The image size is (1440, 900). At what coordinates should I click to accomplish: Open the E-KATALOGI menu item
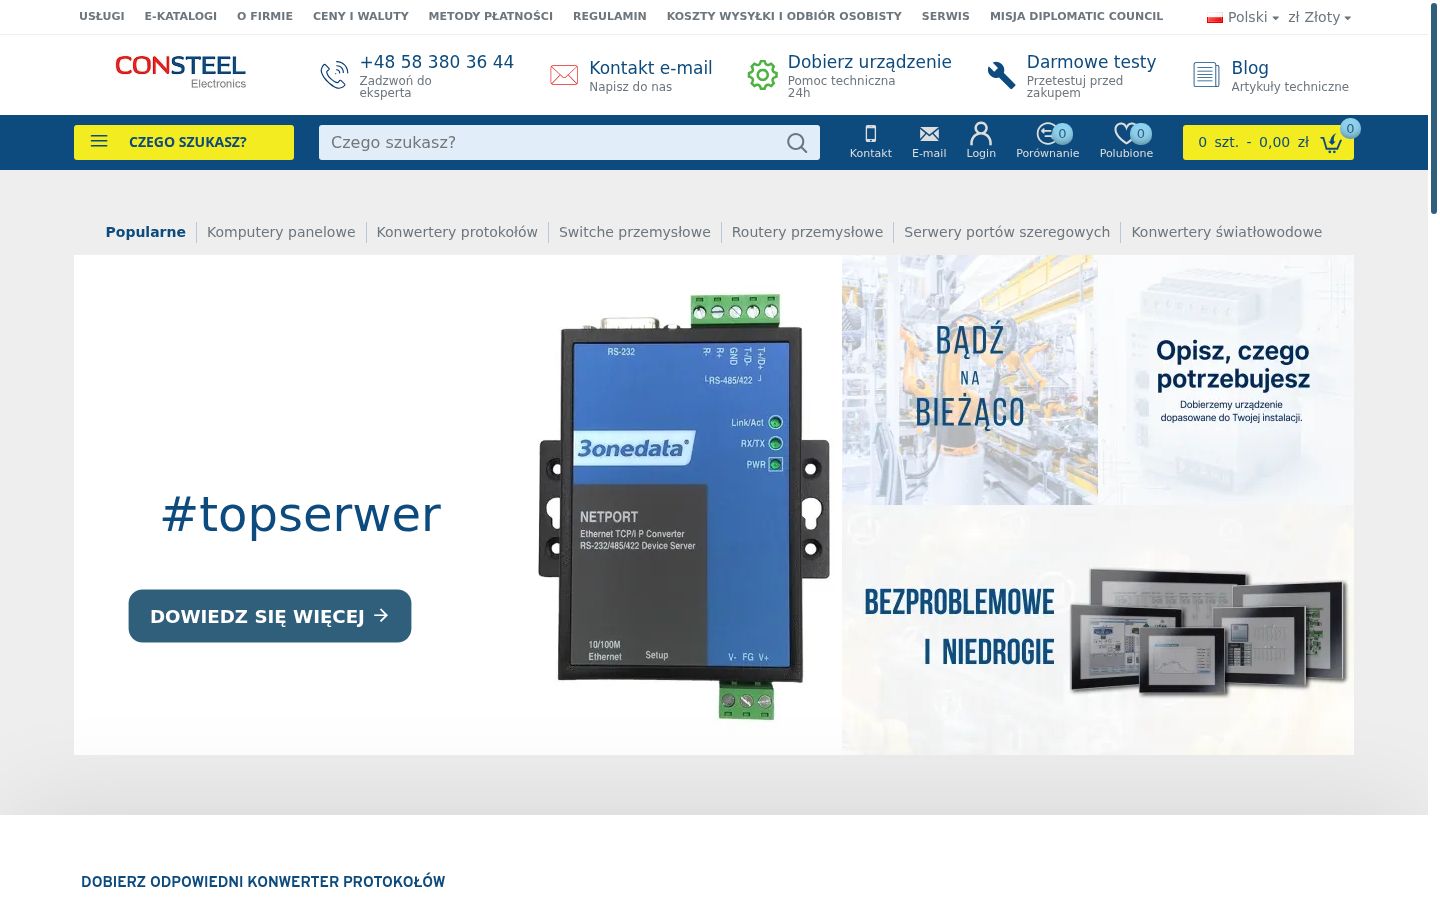(x=181, y=16)
